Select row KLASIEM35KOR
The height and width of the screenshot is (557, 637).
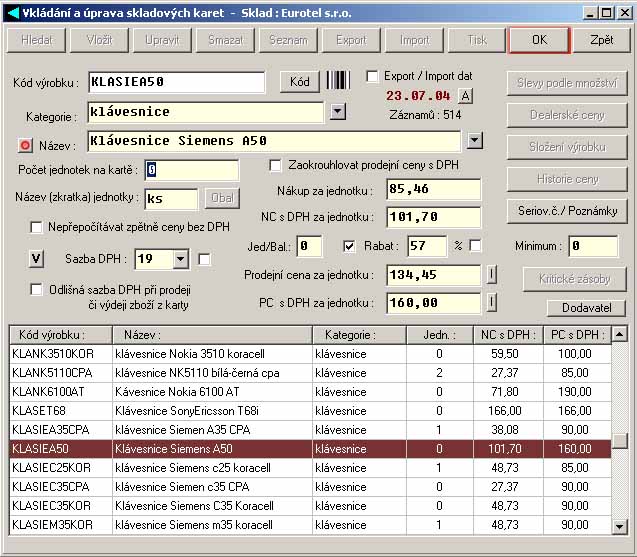click(x=310, y=525)
